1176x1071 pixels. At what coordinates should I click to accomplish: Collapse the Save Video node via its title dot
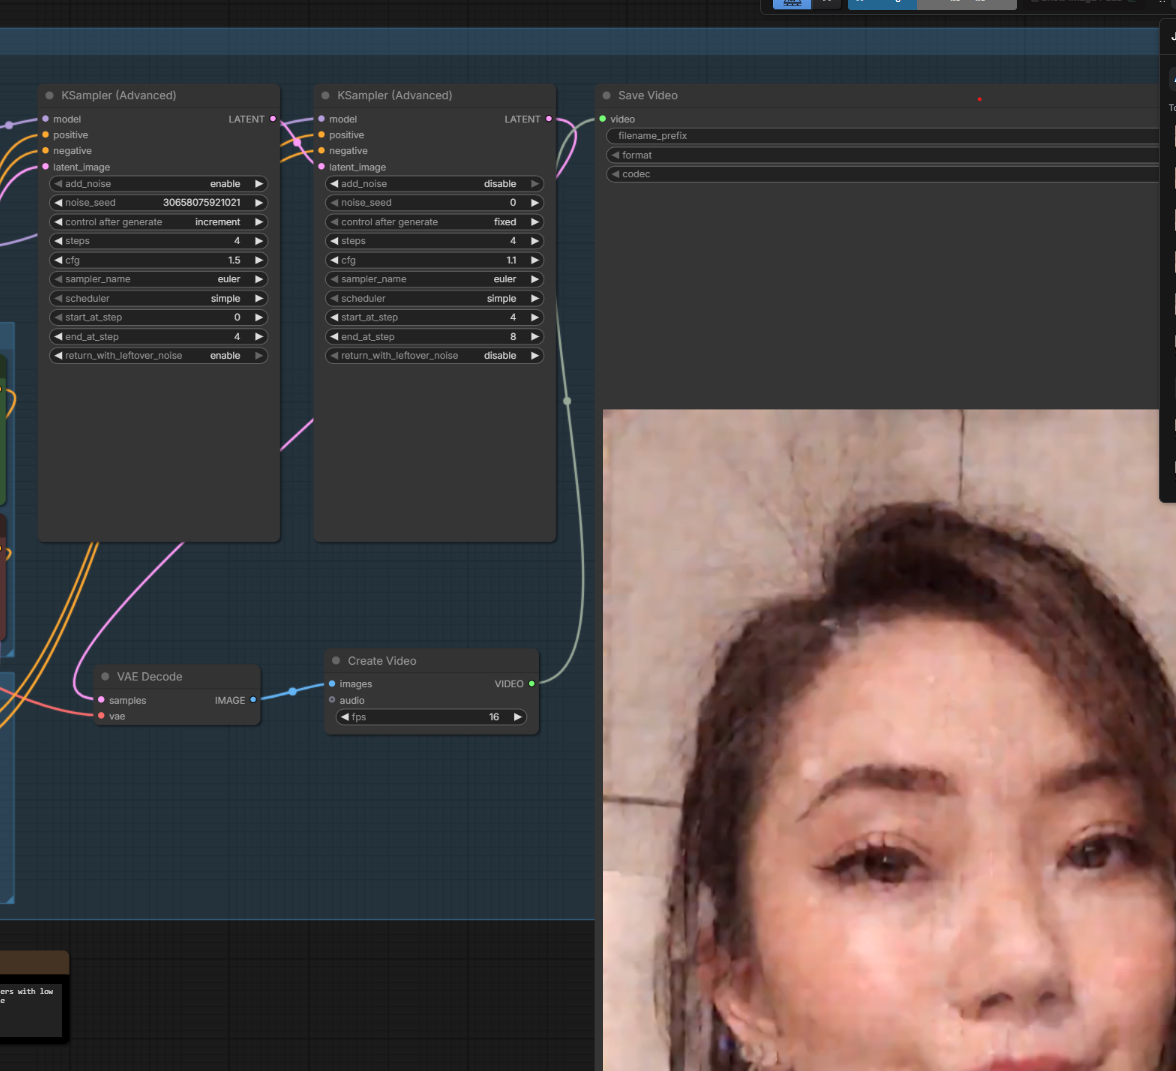[607, 95]
